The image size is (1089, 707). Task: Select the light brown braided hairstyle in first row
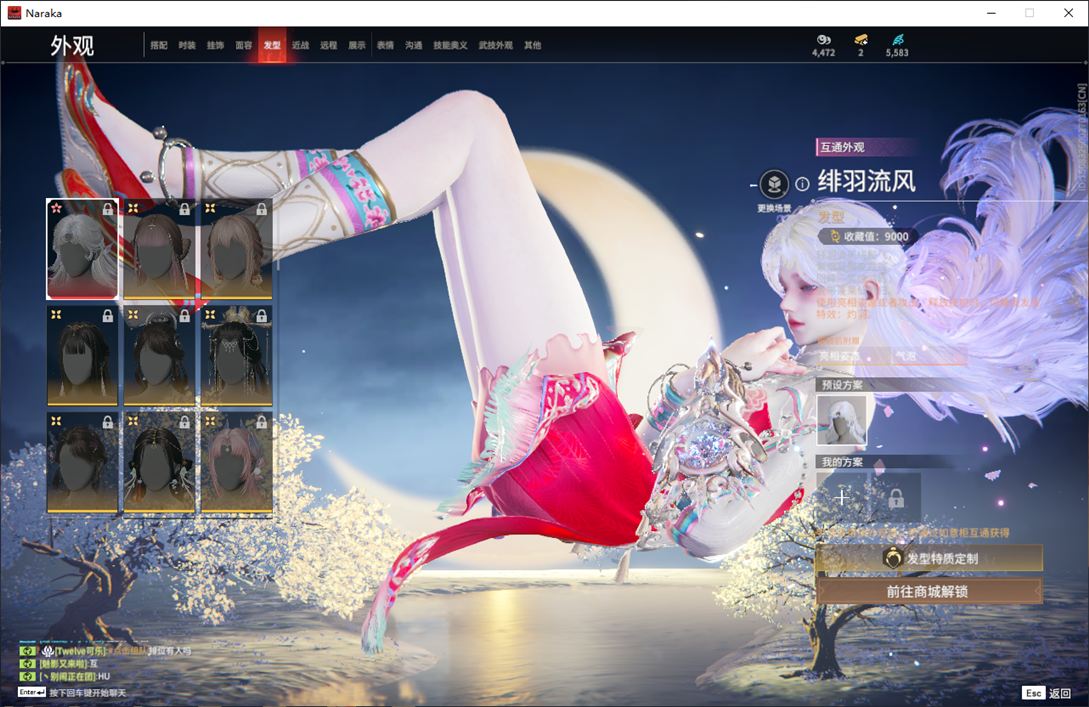point(236,249)
